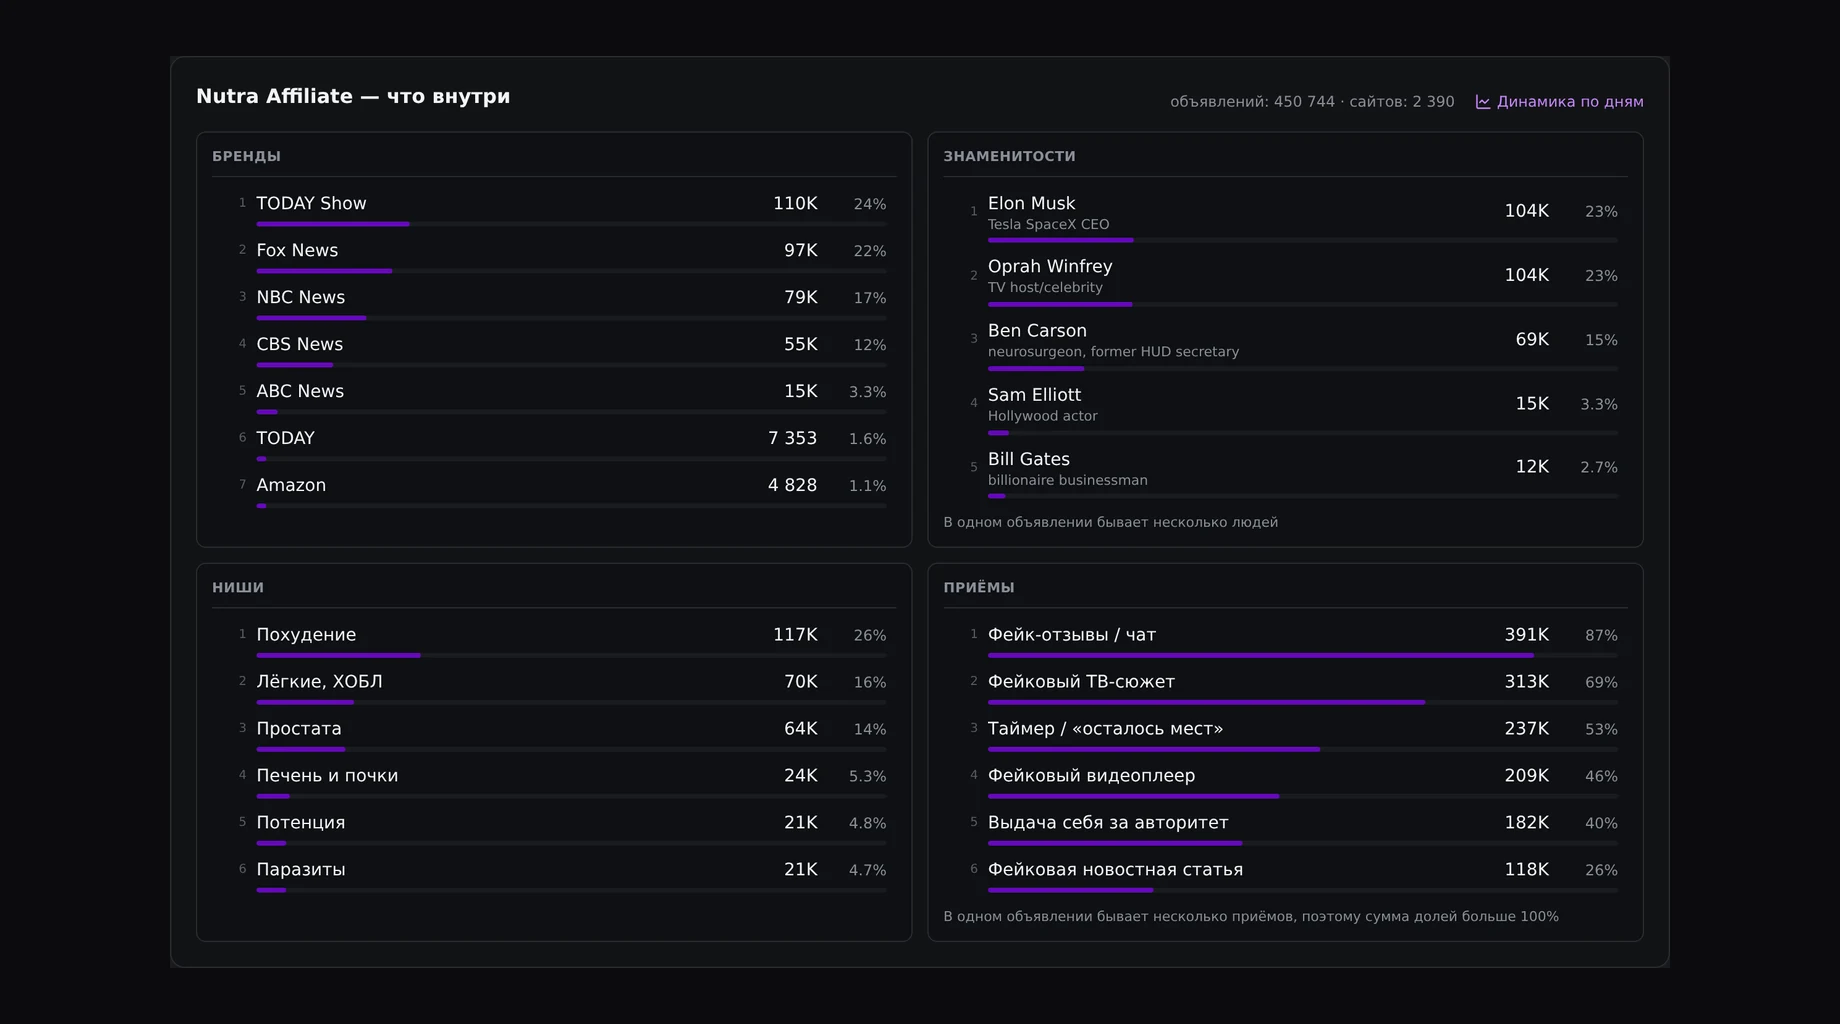Click the ad and site counts text

point(1312,102)
